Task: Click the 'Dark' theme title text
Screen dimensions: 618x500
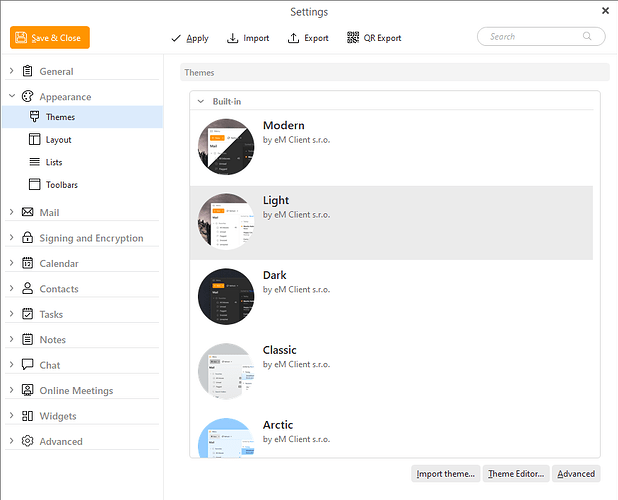Action: click(274, 275)
